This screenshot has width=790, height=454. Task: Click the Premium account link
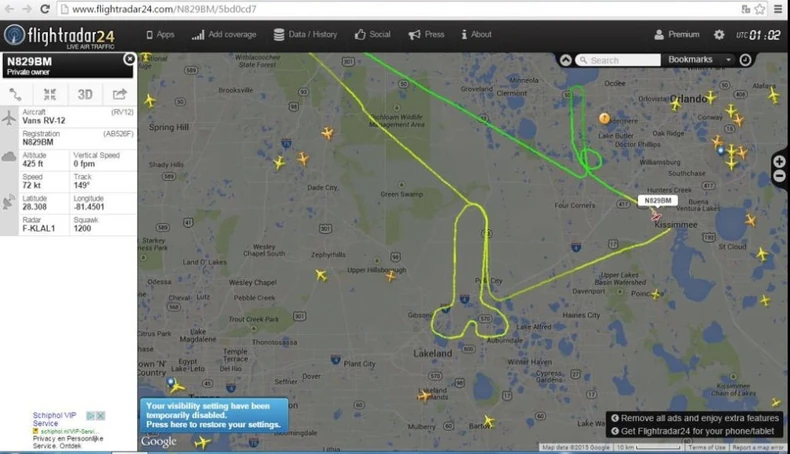coord(677,34)
